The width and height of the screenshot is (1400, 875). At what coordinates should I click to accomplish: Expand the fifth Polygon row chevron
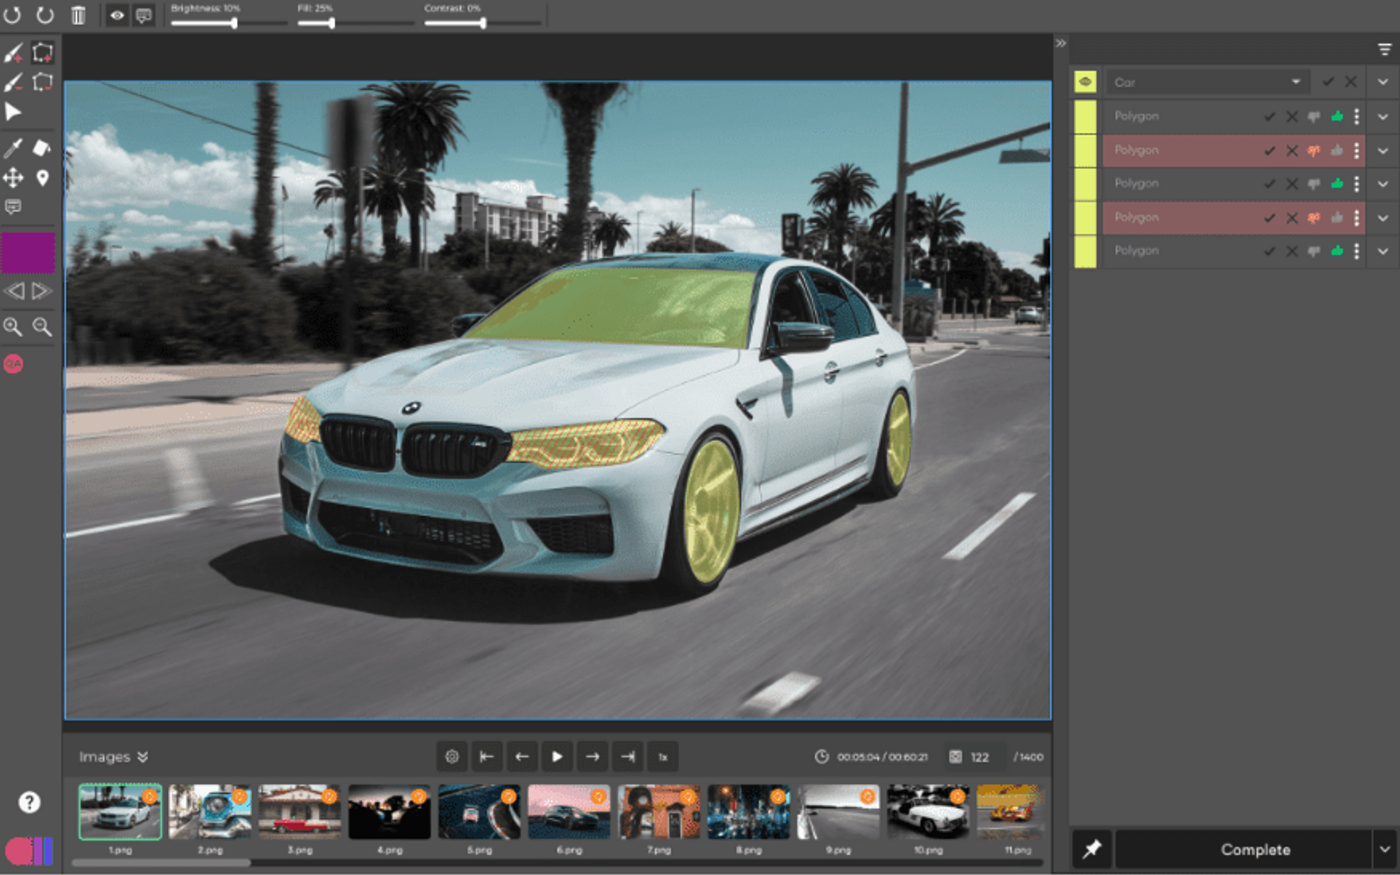point(1383,251)
